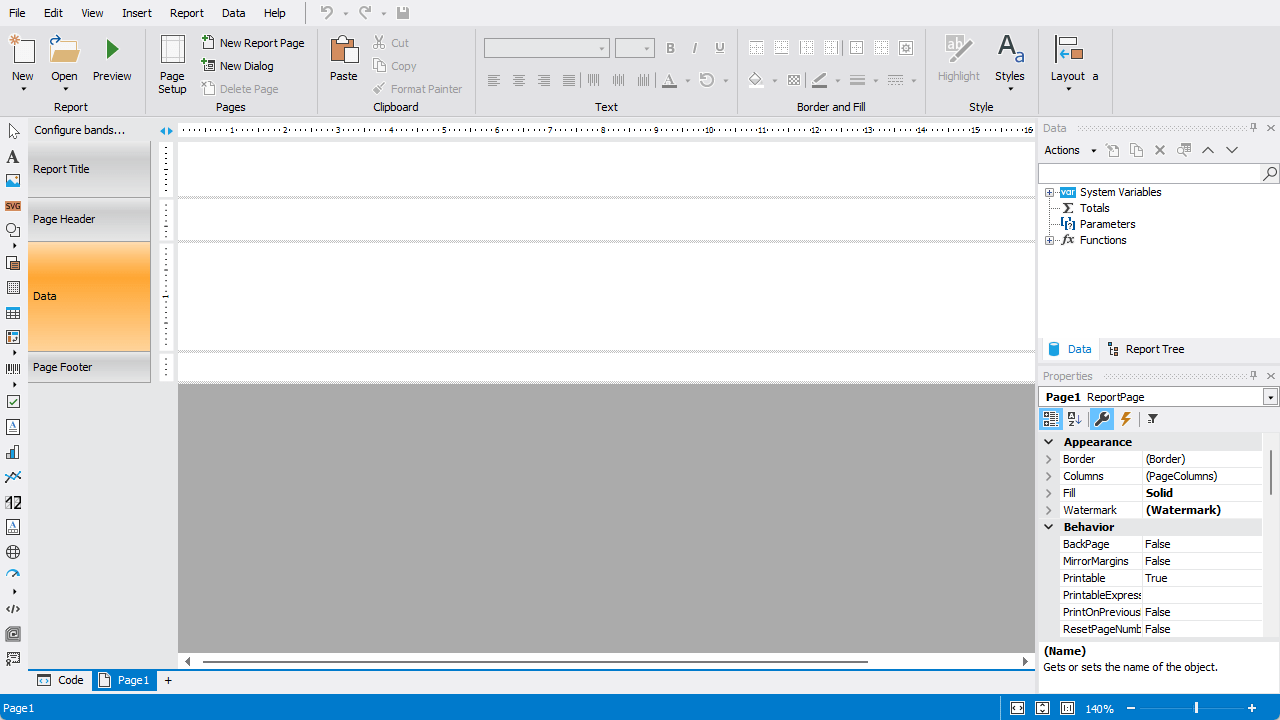This screenshot has width=1280, height=720.
Task: Click the Save disk icon
Action: 402,13
